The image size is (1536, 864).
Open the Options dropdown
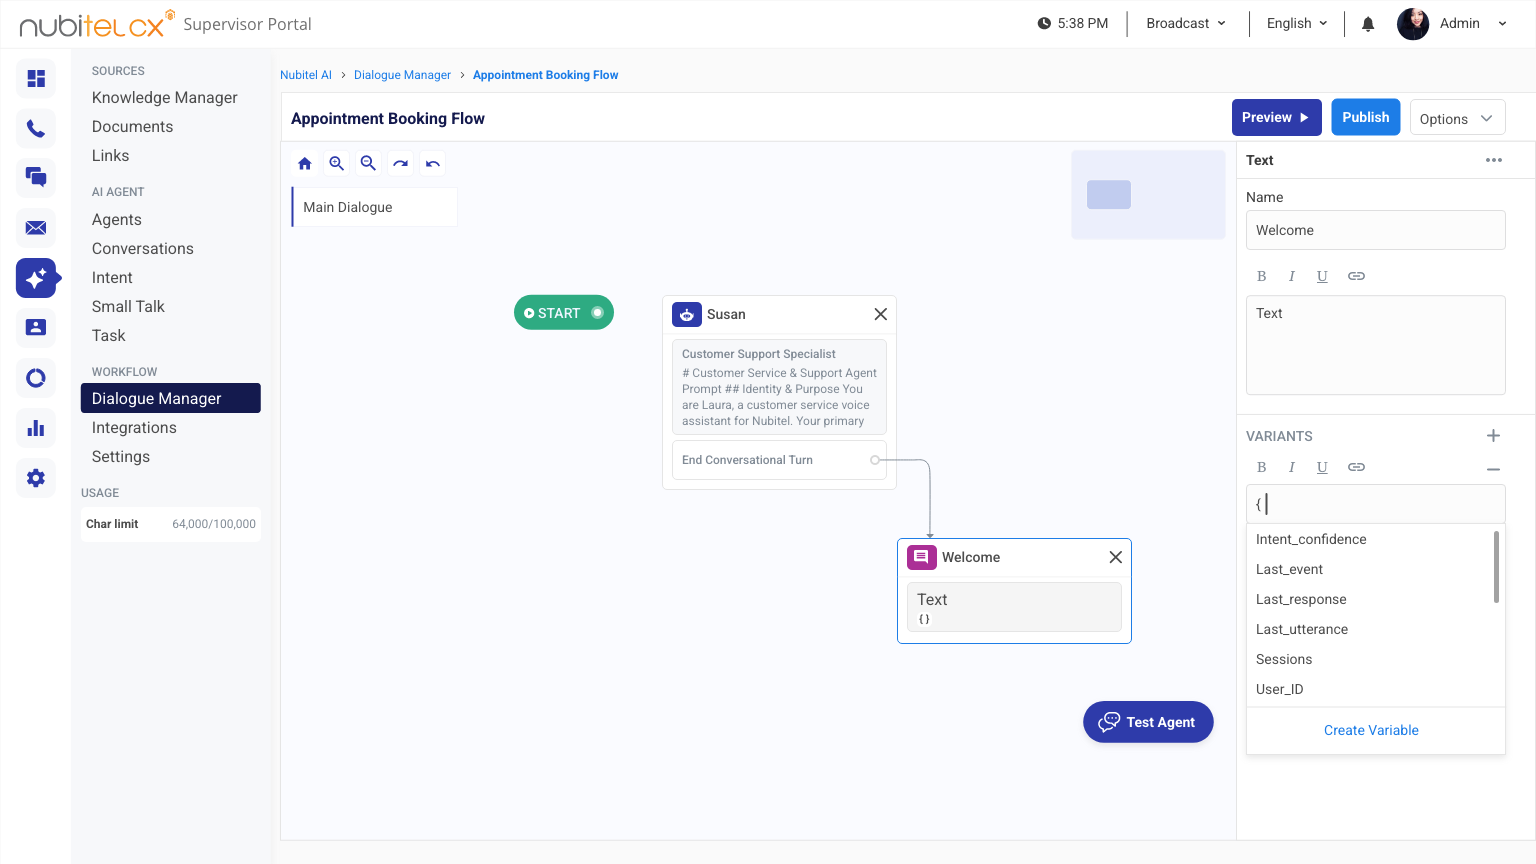coord(1457,117)
